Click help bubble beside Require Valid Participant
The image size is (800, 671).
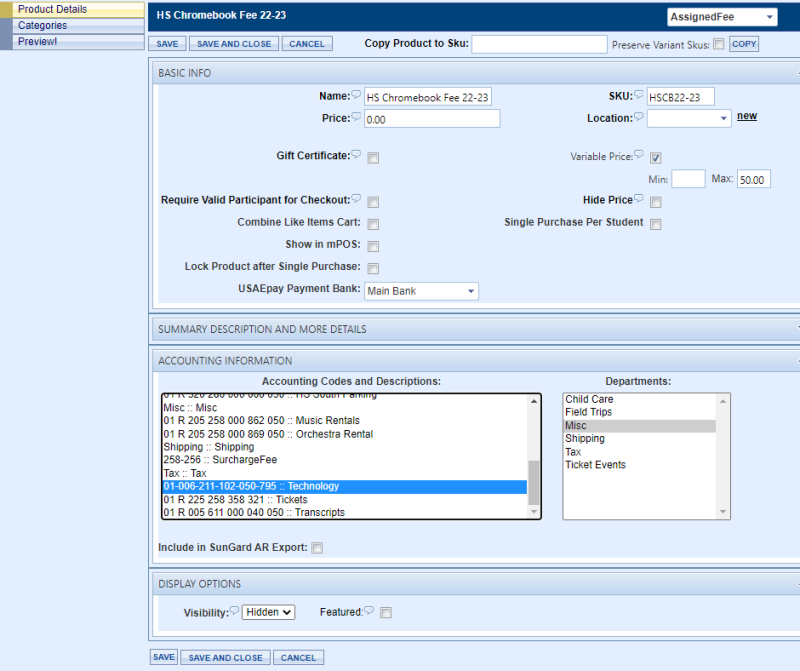[x=356, y=198]
